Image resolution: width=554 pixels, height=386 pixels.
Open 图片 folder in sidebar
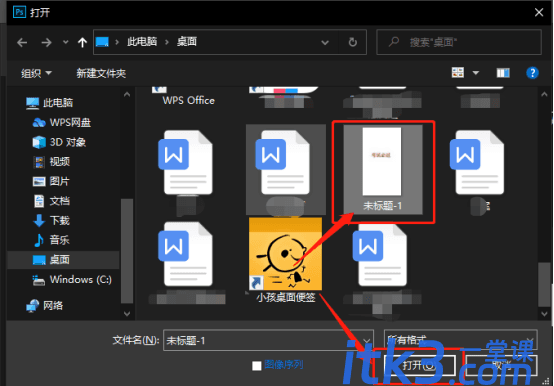[51, 181]
